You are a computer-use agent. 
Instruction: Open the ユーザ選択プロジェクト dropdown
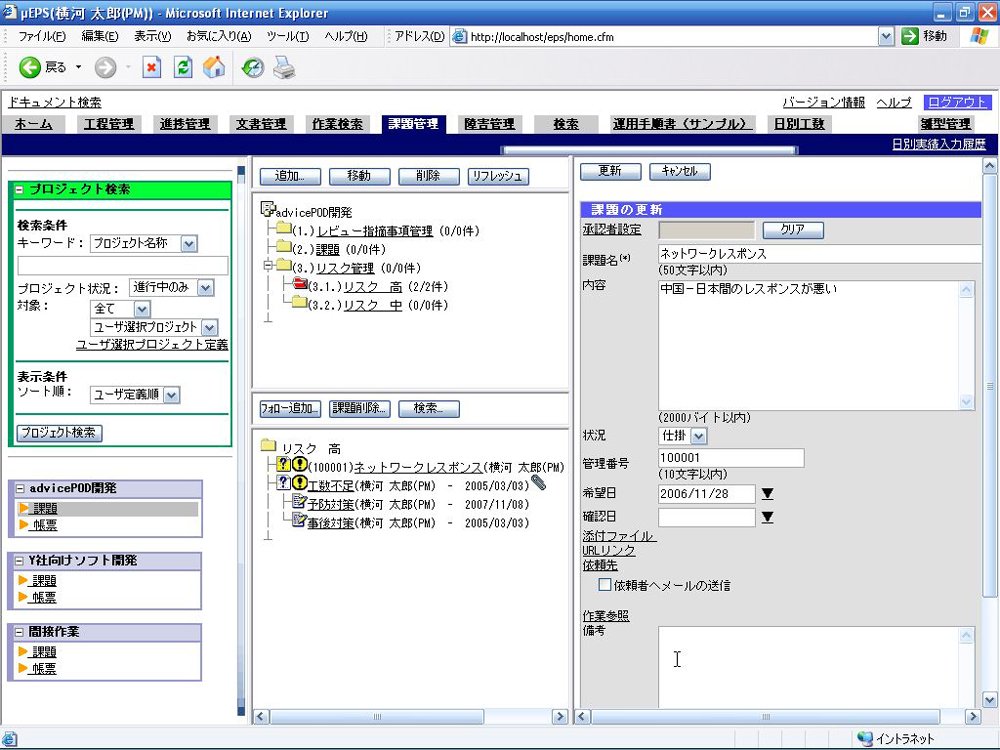click(210, 328)
